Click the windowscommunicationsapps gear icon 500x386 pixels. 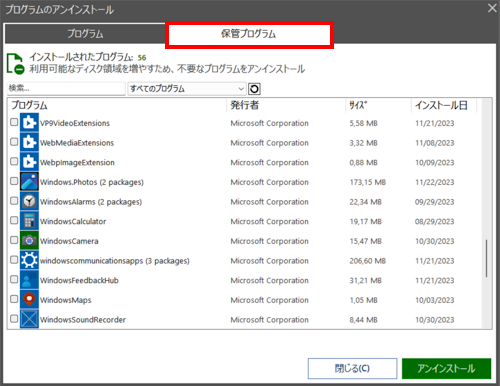point(29,260)
